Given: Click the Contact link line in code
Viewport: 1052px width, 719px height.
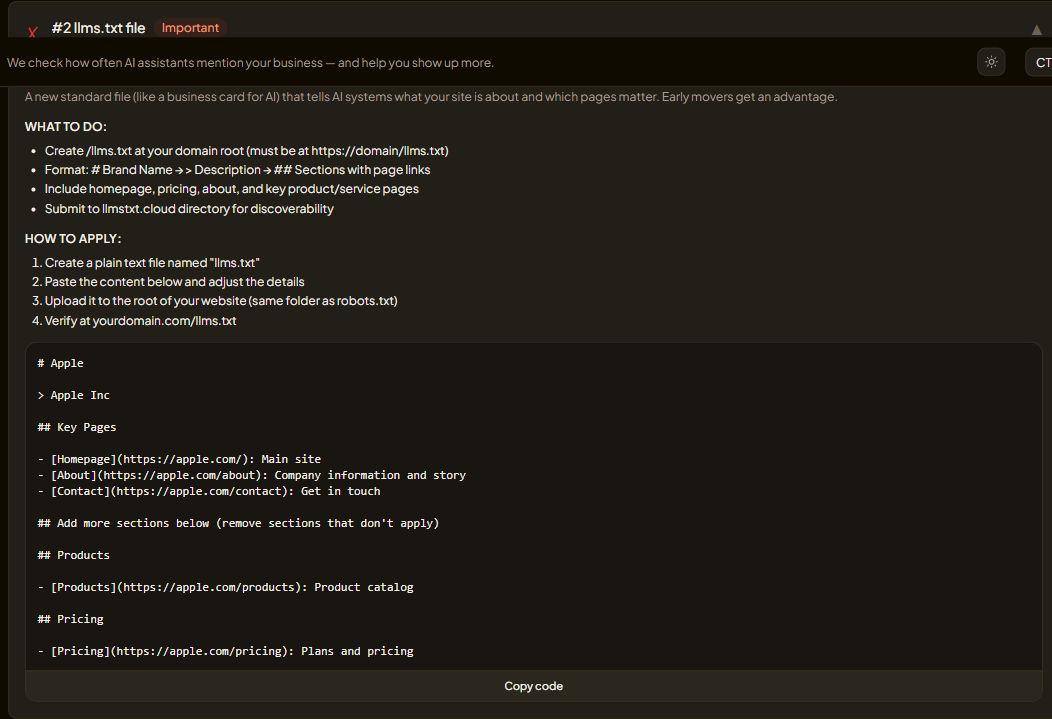Looking at the screenshot, I should tap(209, 491).
